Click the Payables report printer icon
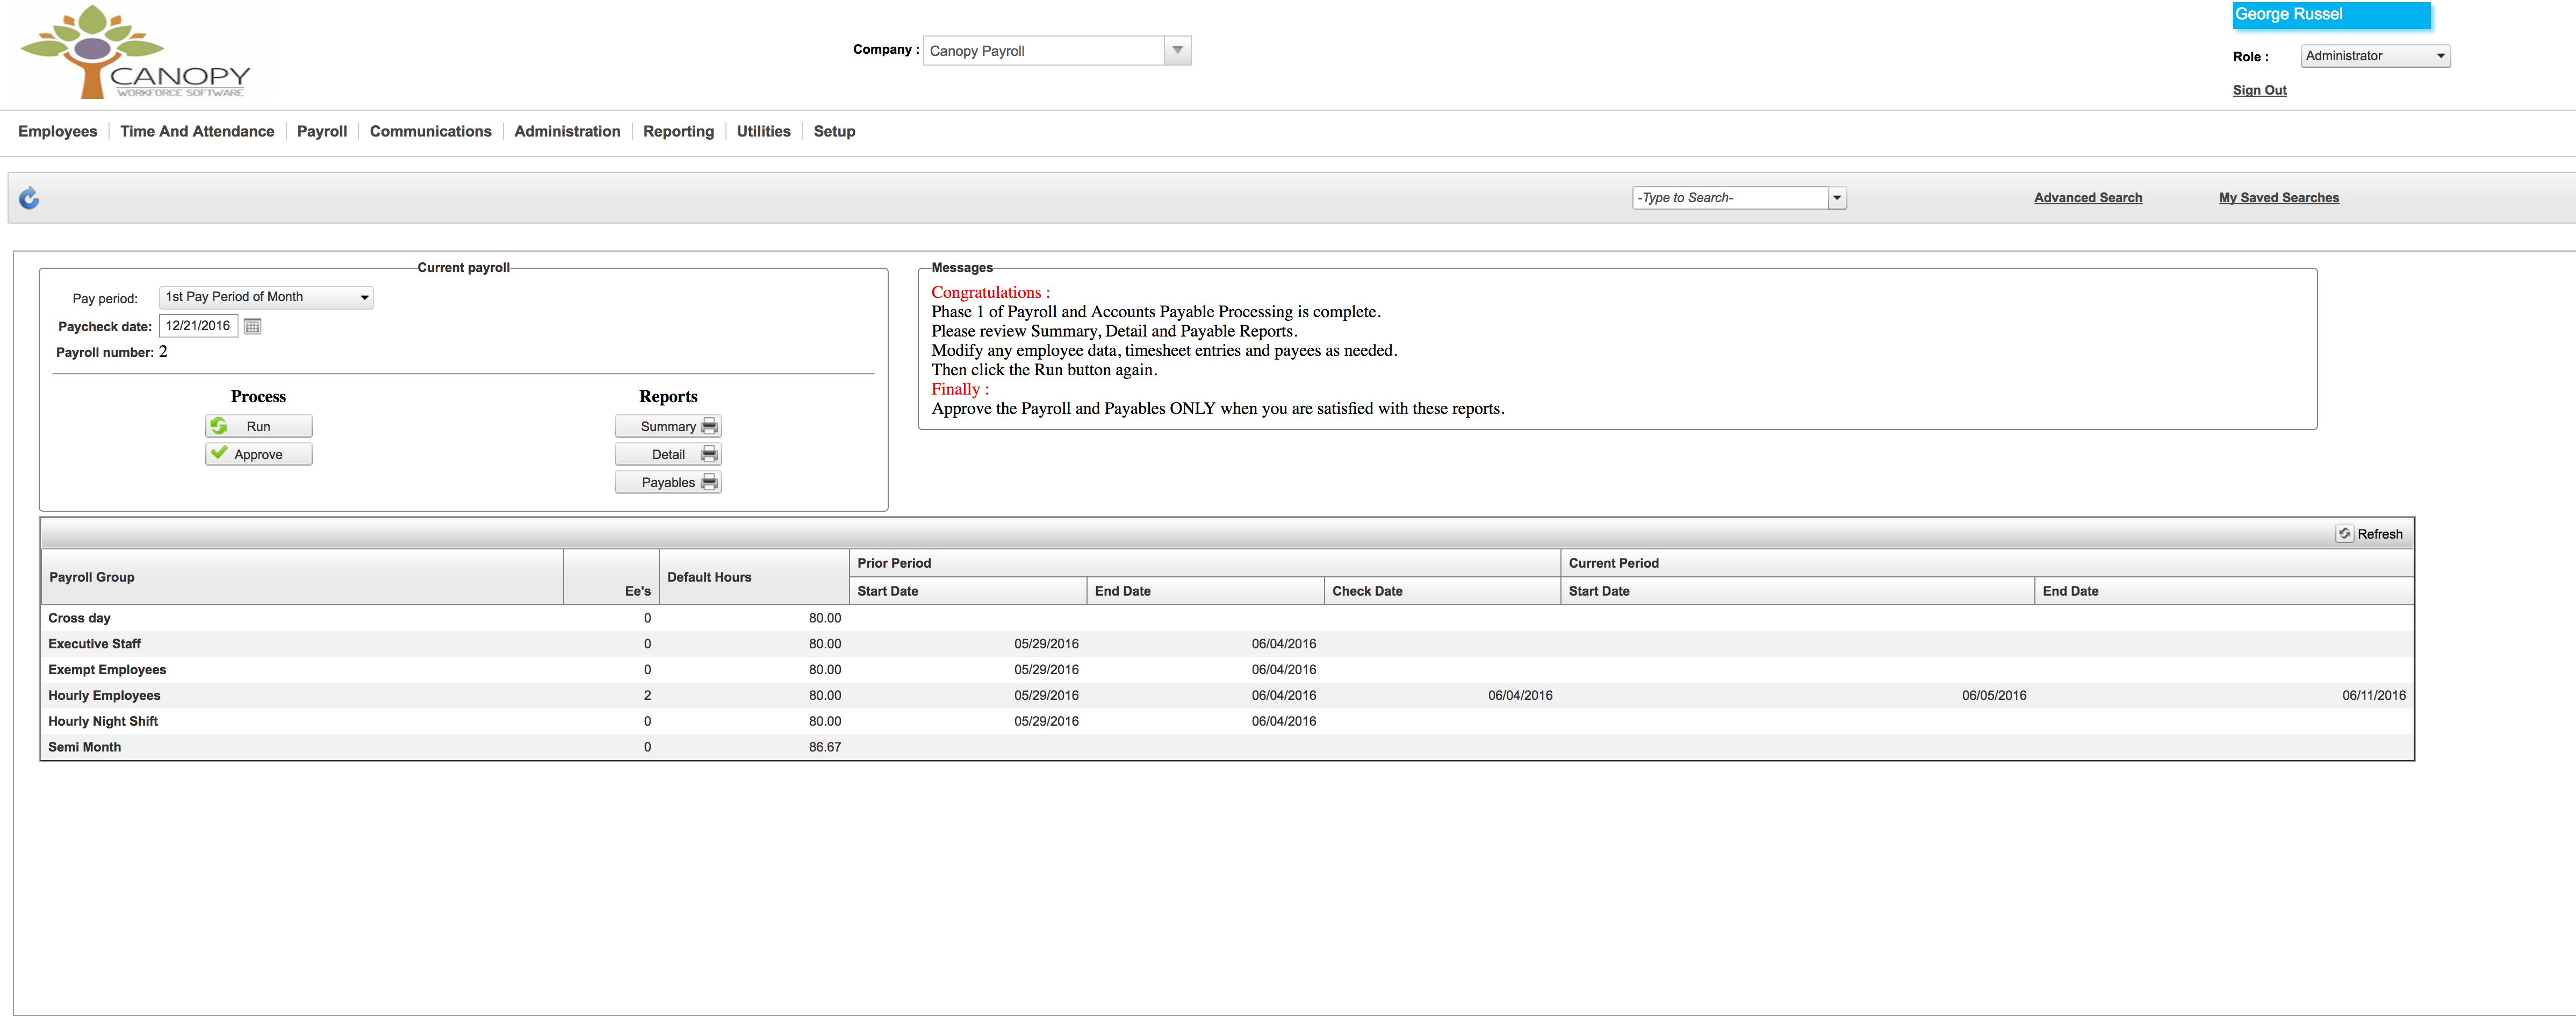2576x1016 pixels. [x=709, y=482]
